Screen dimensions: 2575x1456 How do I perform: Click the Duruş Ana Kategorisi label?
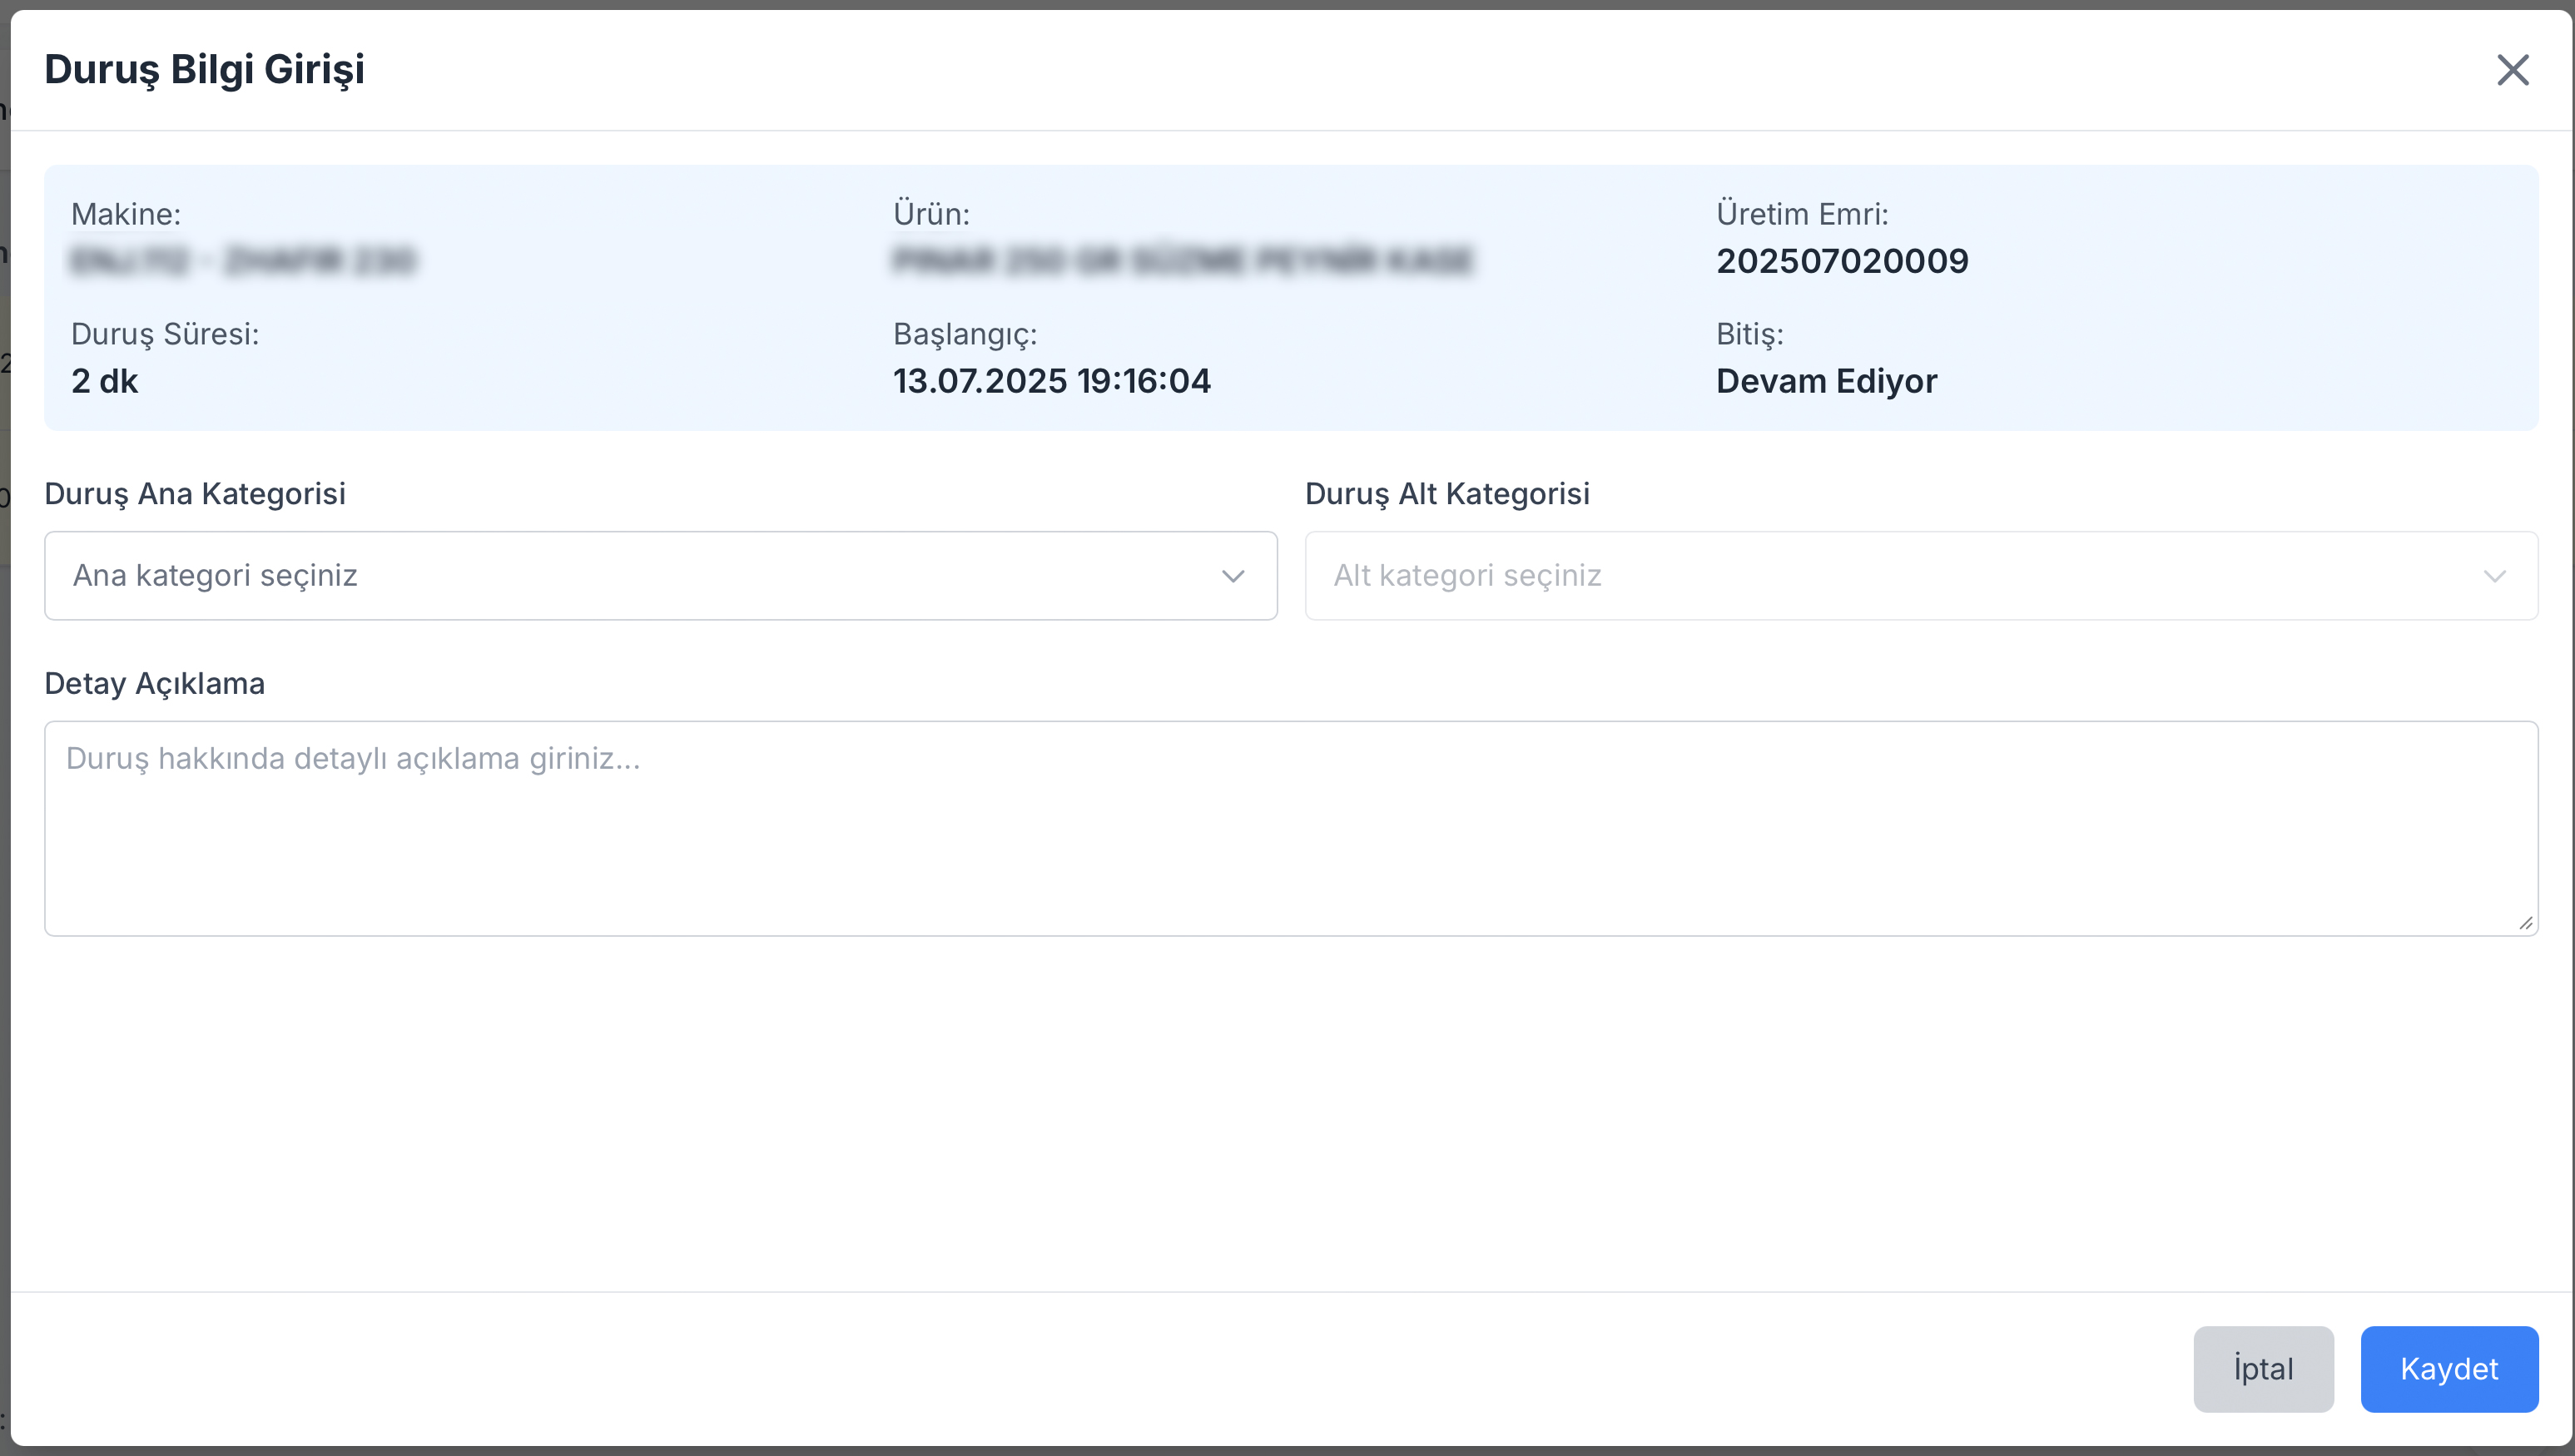(x=195, y=494)
